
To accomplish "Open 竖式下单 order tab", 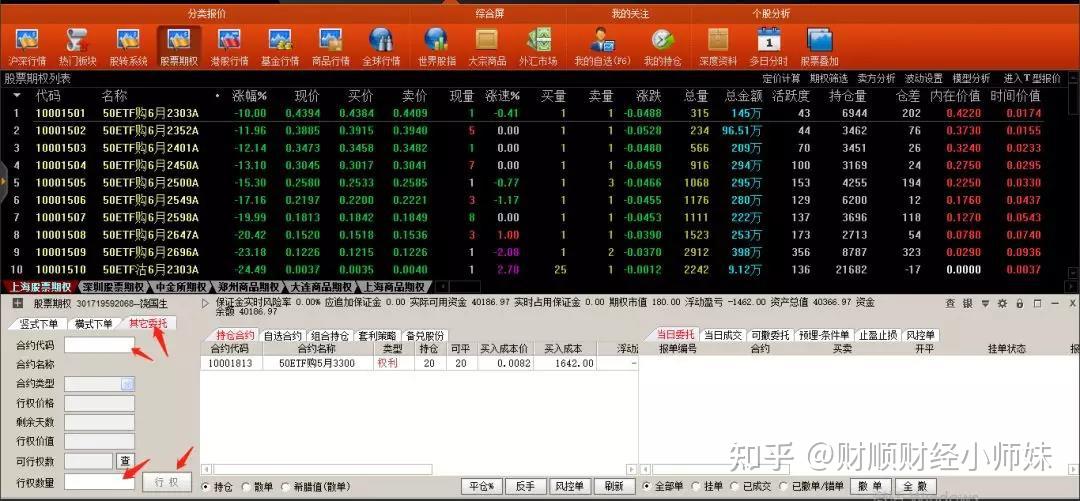I will coord(39,323).
